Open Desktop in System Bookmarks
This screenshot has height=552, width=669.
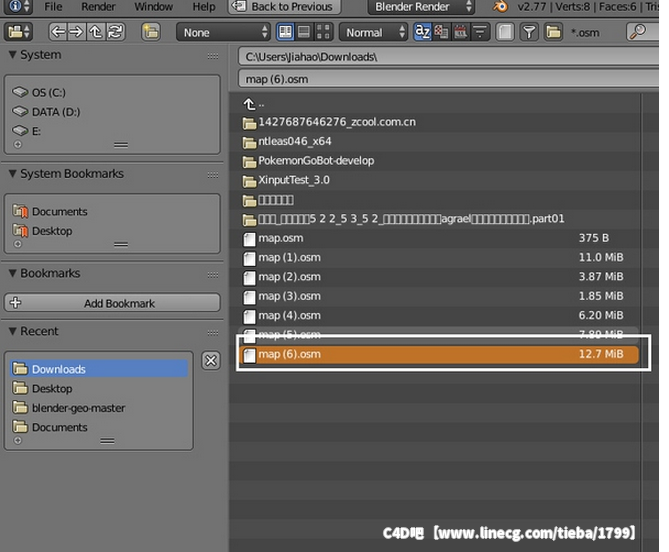tap(112, 231)
